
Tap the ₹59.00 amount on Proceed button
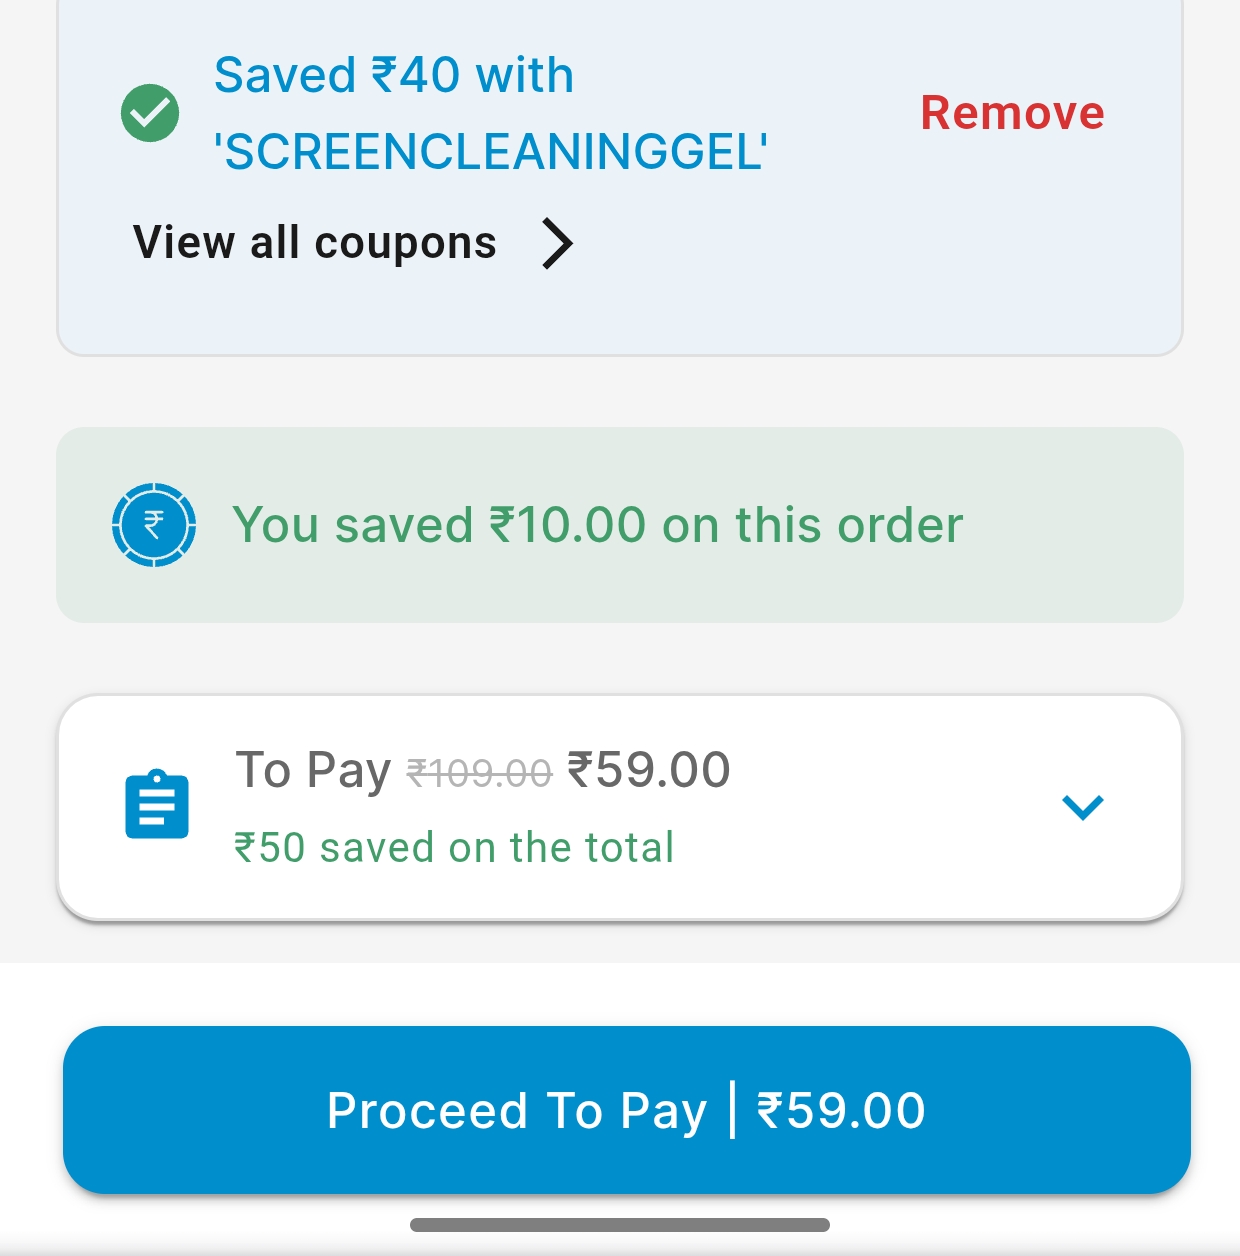click(841, 1111)
